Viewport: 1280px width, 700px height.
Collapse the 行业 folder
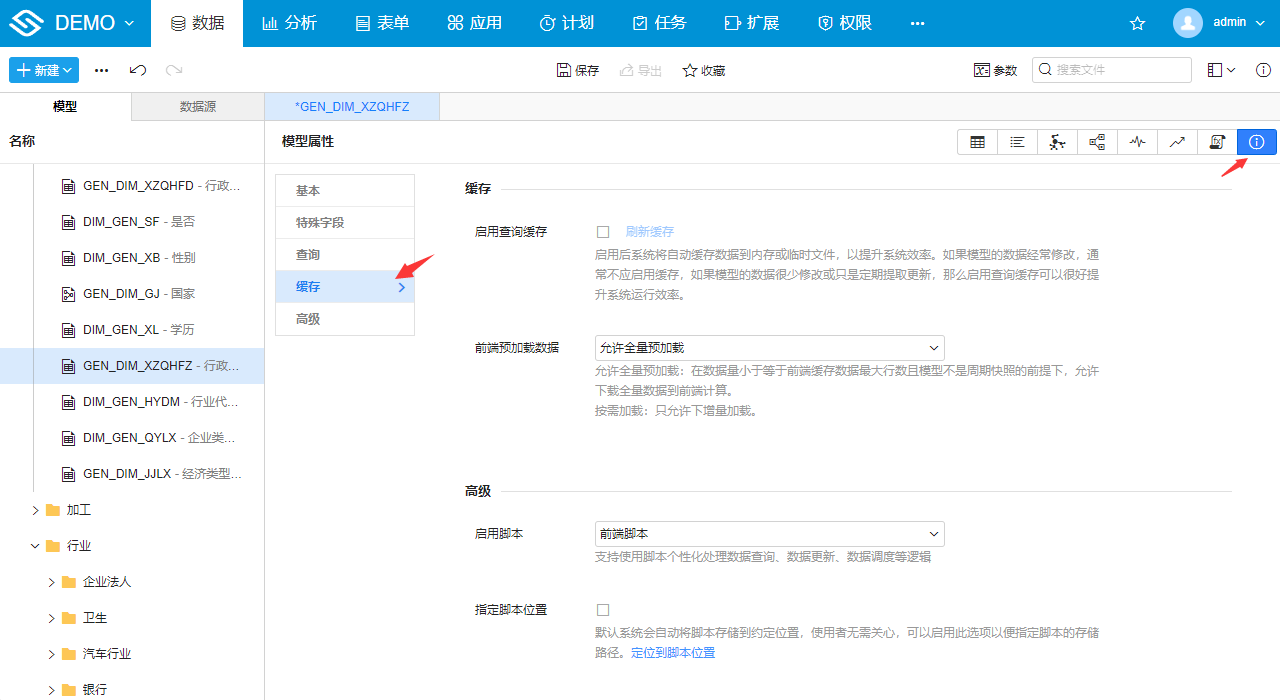(36, 546)
